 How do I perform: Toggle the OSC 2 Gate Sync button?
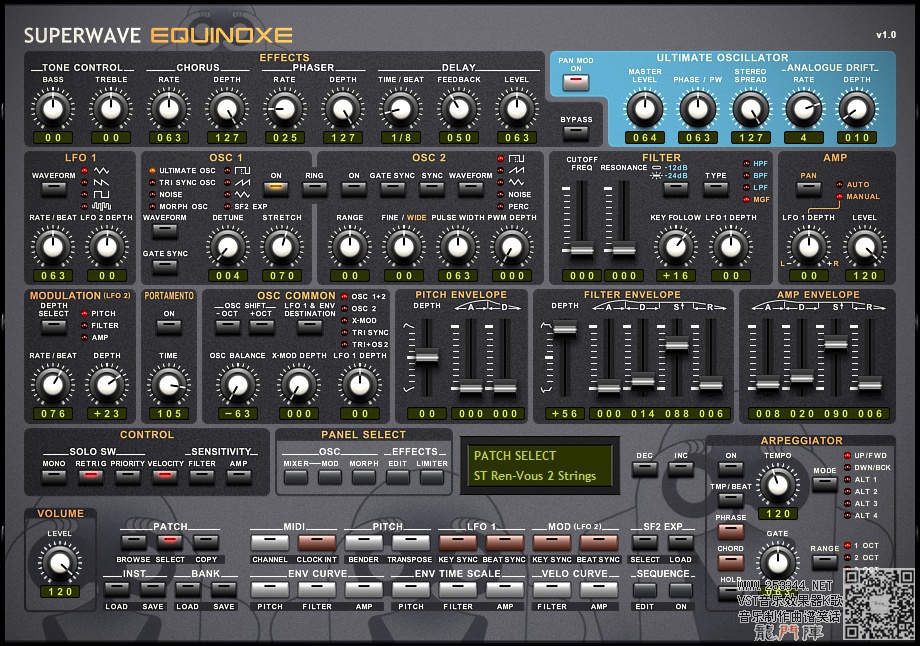tap(392, 188)
